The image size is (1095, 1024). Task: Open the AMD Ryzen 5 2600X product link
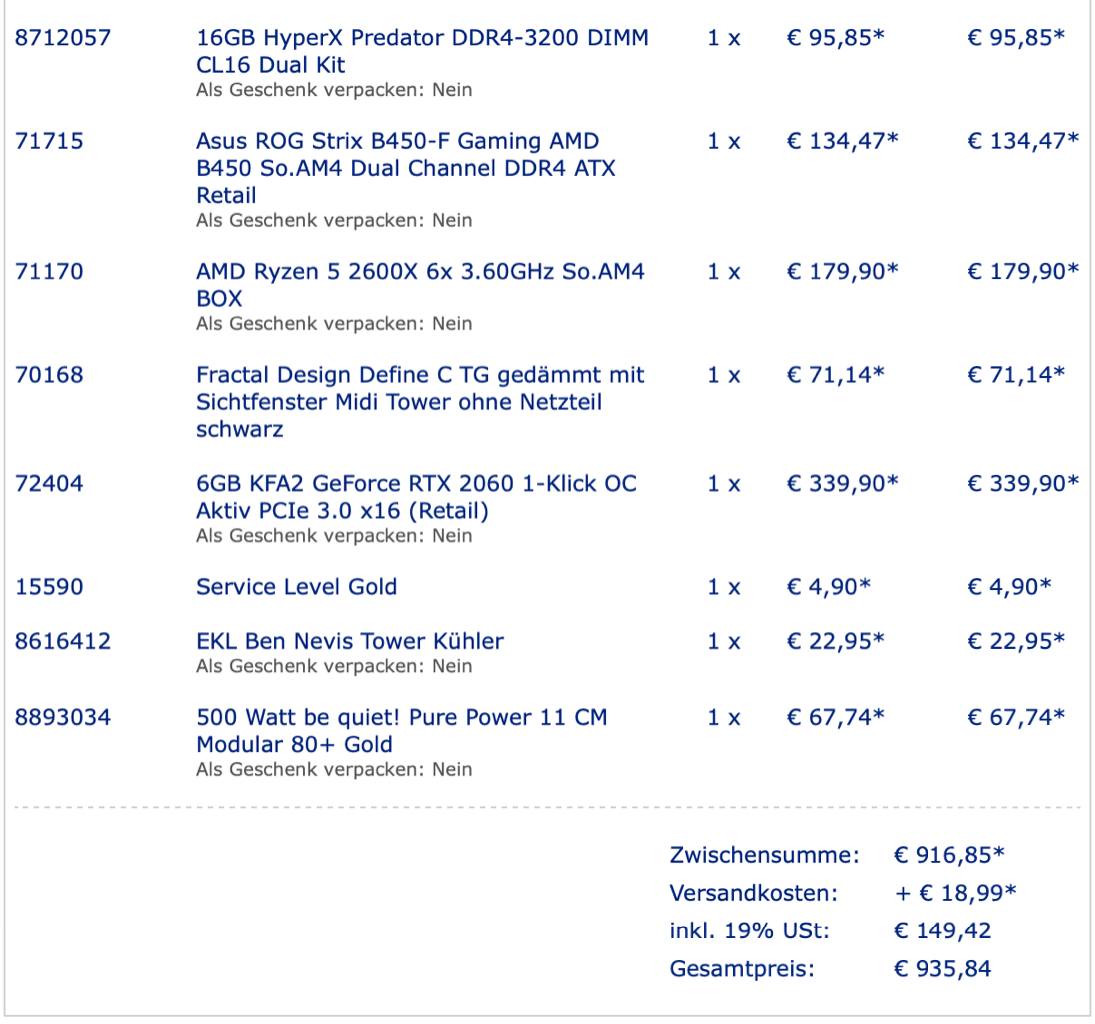tap(420, 285)
